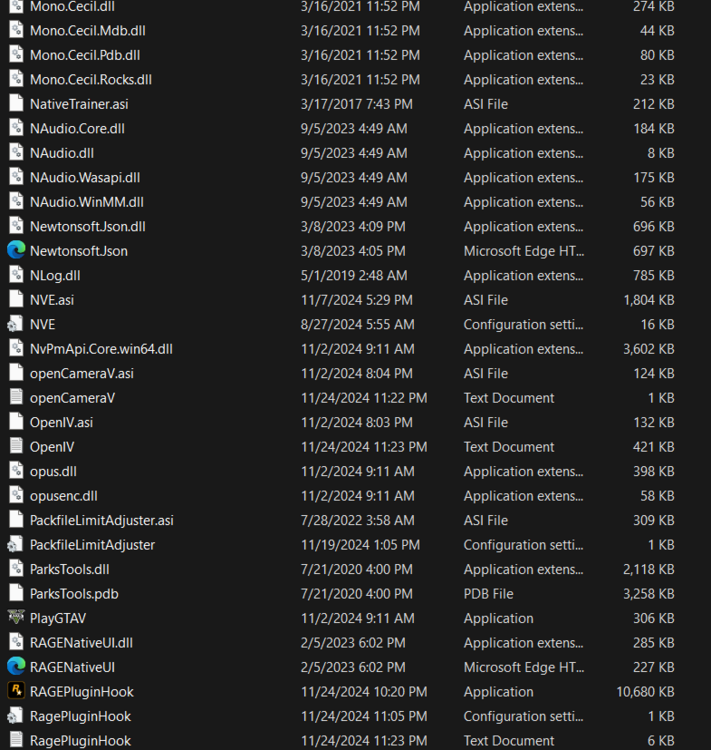The width and height of the screenshot is (711, 750).
Task: Click the NativeTrainer.asi file icon
Action: click(16, 104)
